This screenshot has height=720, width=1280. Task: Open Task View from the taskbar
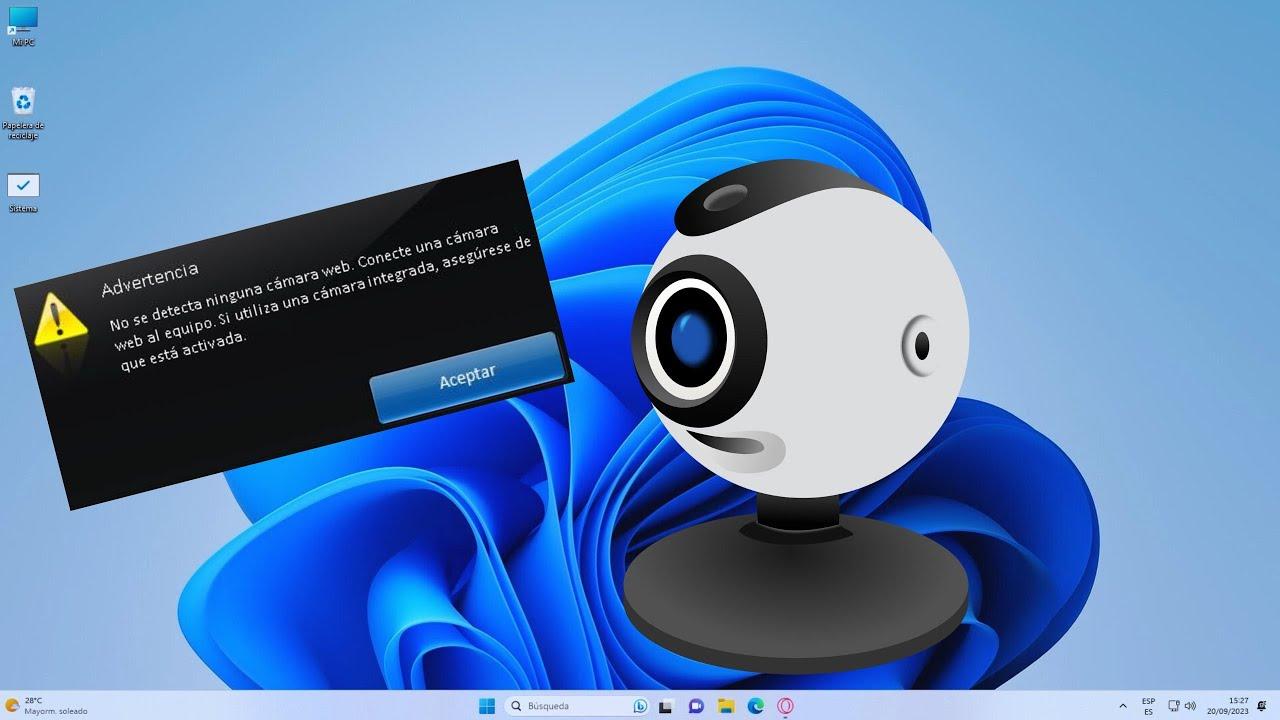665,706
